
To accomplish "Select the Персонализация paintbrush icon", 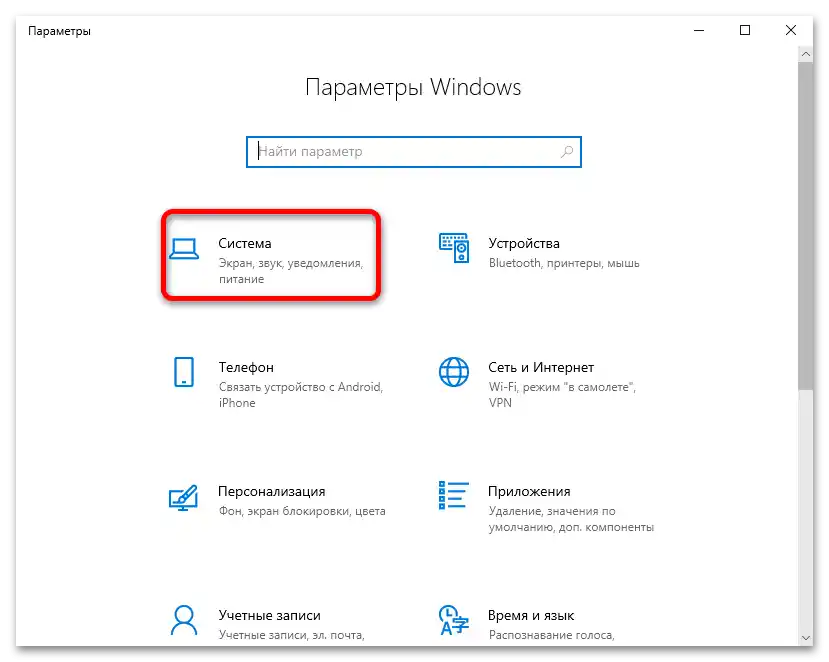I will click(x=183, y=498).
